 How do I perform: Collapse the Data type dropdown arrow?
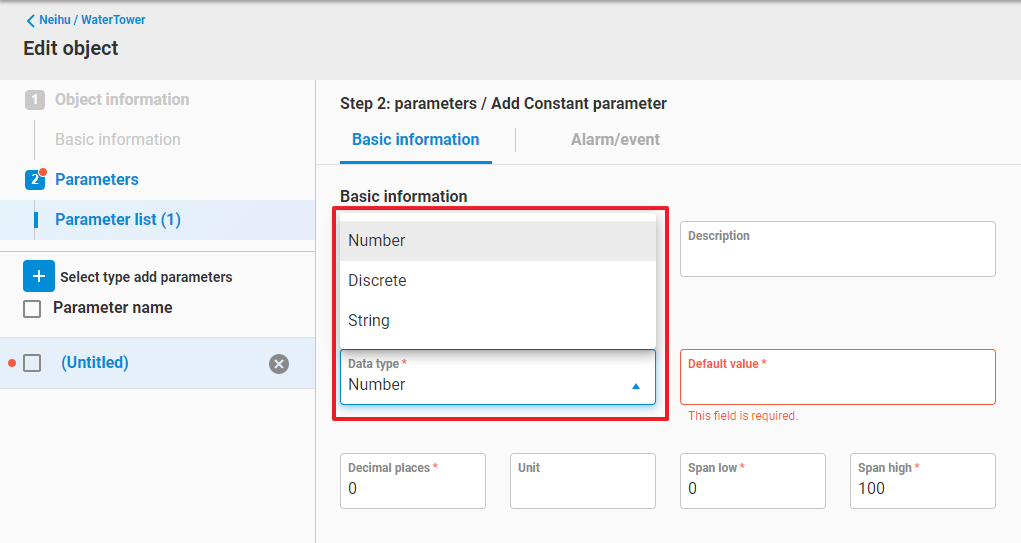[x=636, y=386]
